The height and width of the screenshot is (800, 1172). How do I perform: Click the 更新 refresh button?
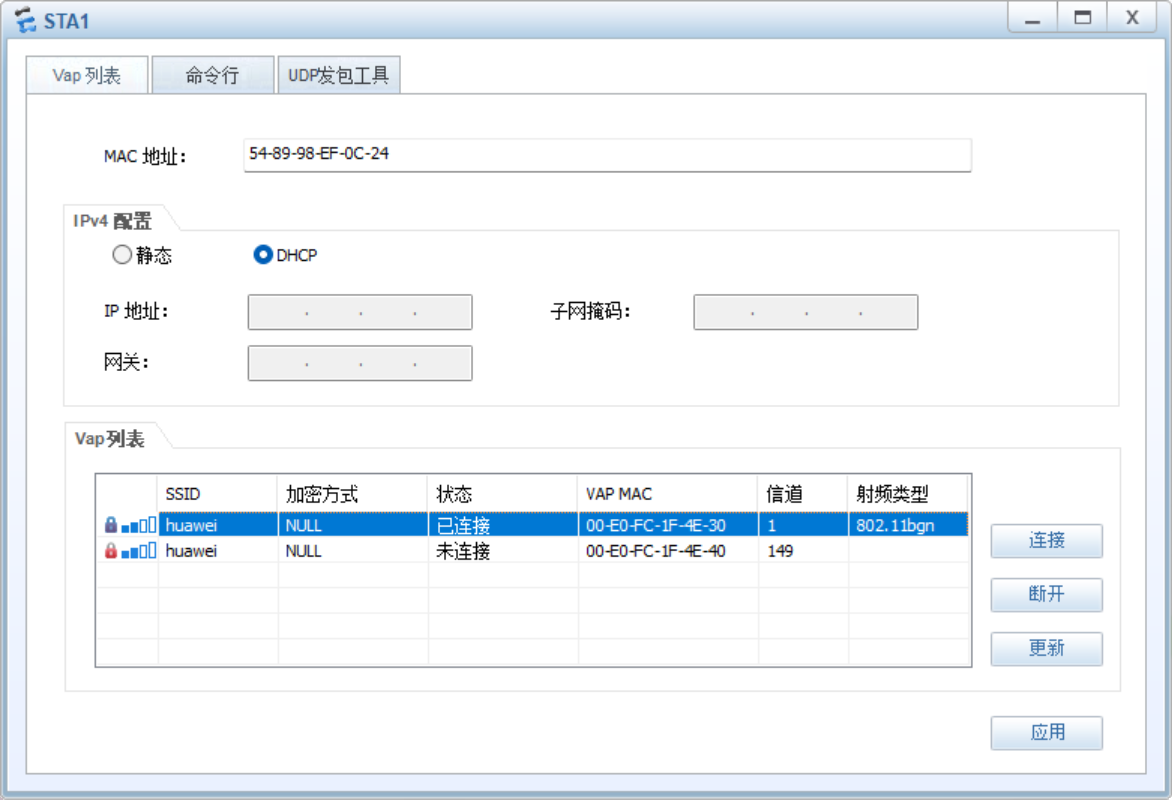[x=1046, y=648]
